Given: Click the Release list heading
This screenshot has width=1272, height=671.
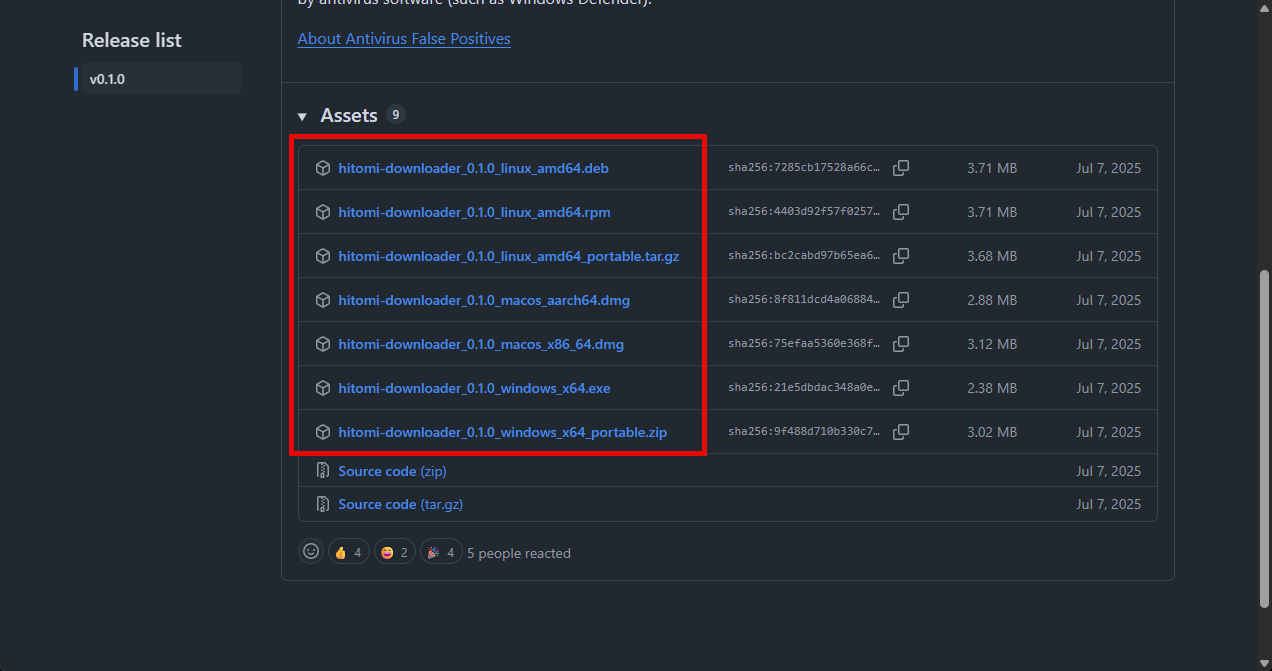Looking at the screenshot, I should (132, 41).
